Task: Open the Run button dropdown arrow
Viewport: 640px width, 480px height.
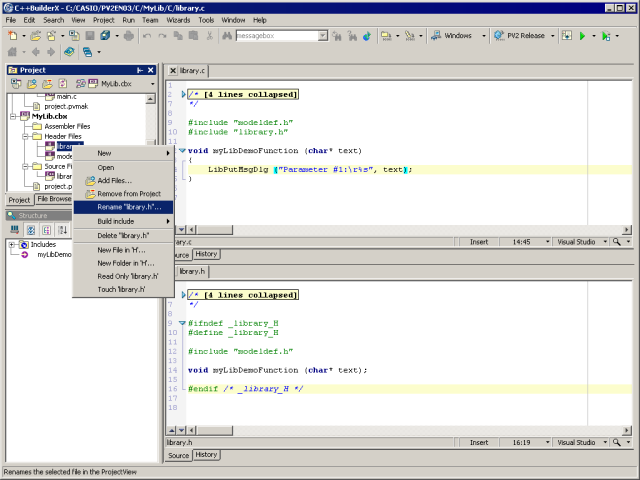Action: (x=594, y=36)
